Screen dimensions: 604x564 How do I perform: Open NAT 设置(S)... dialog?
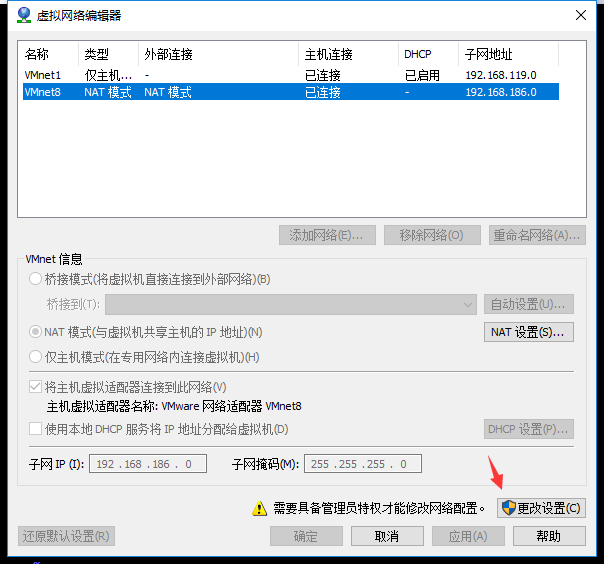pos(528,332)
